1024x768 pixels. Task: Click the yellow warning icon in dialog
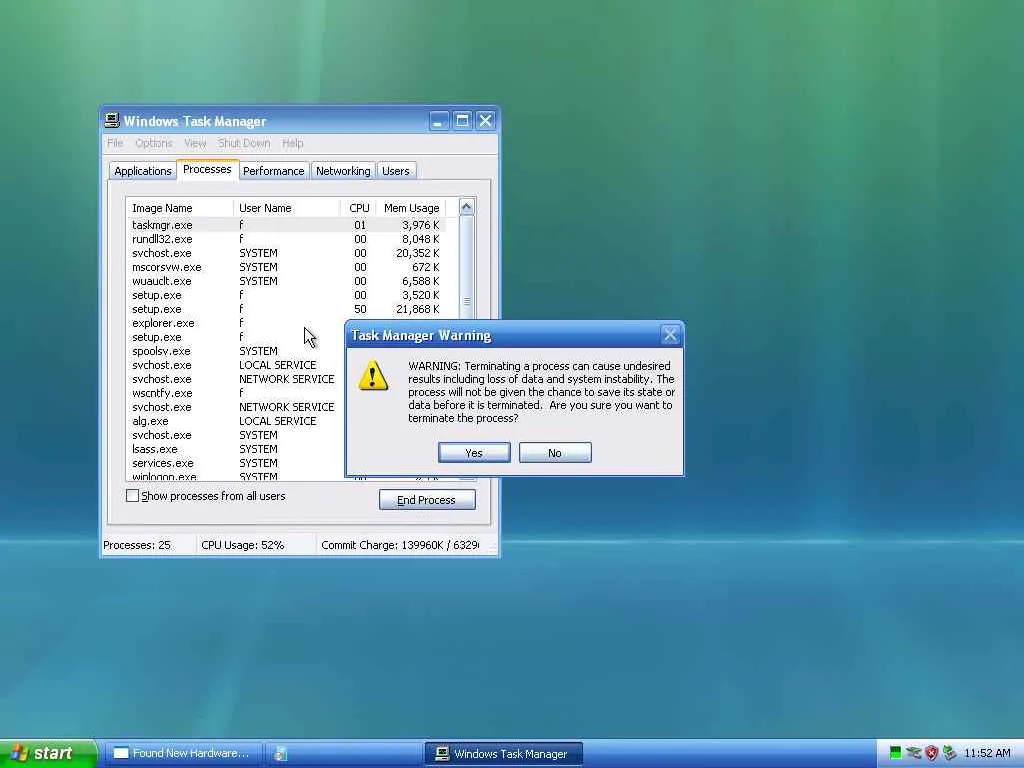(373, 376)
